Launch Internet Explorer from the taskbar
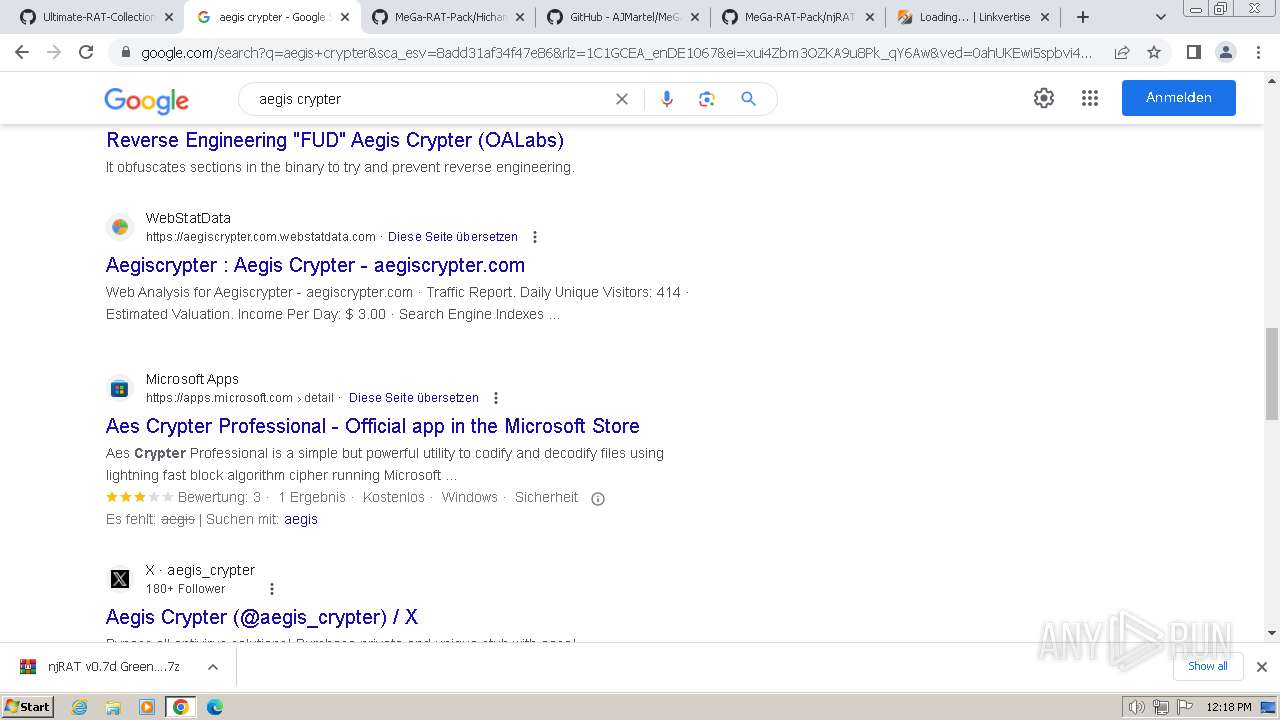 pyautogui.click(x=80, y=707)
